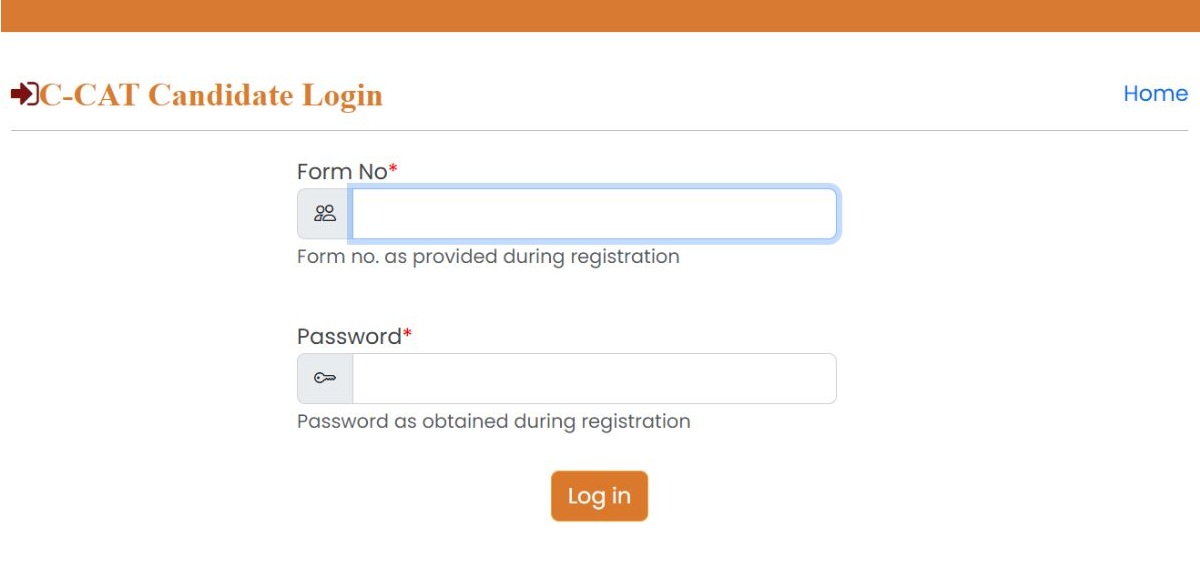Click the word "Candidate" in the heading
The height and width of the screenshot is (583, 1200).
(221, 95)
